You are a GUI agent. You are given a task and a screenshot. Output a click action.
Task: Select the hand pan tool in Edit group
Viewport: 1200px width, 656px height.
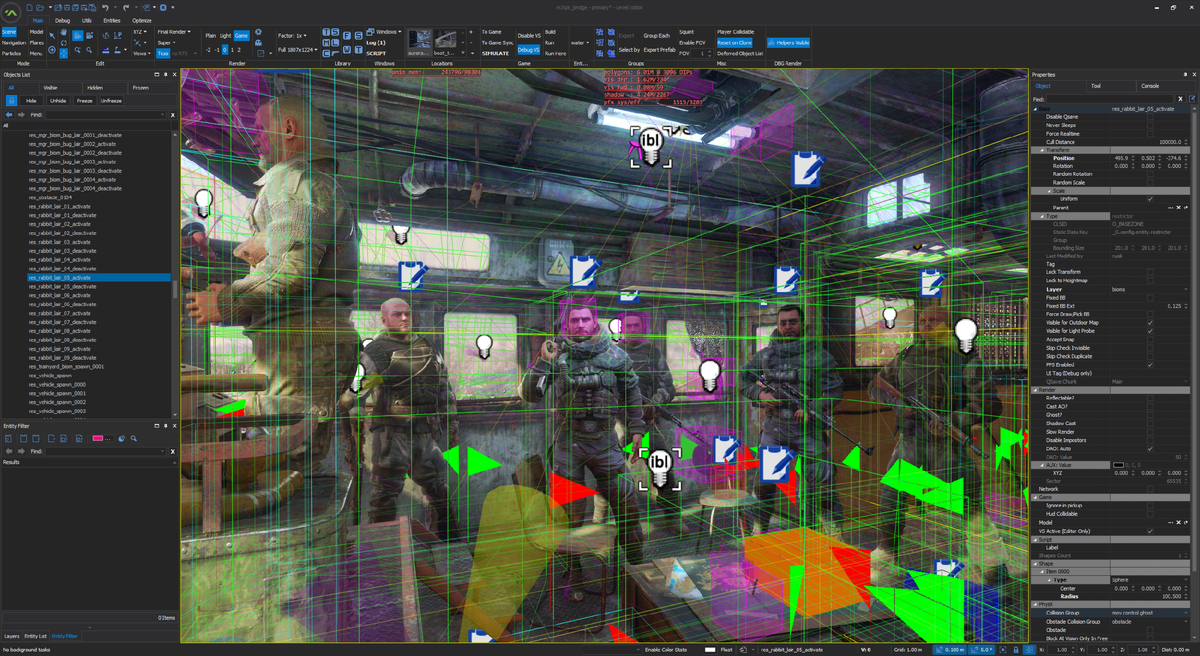click(63, 32)
